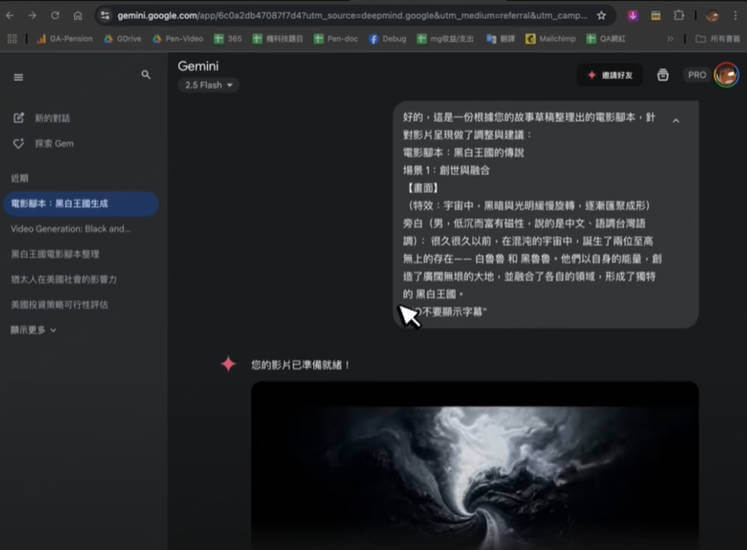Search chats with the magnifier icon
Viewport: 747px width, 550px height.
[x=146, y=75]
